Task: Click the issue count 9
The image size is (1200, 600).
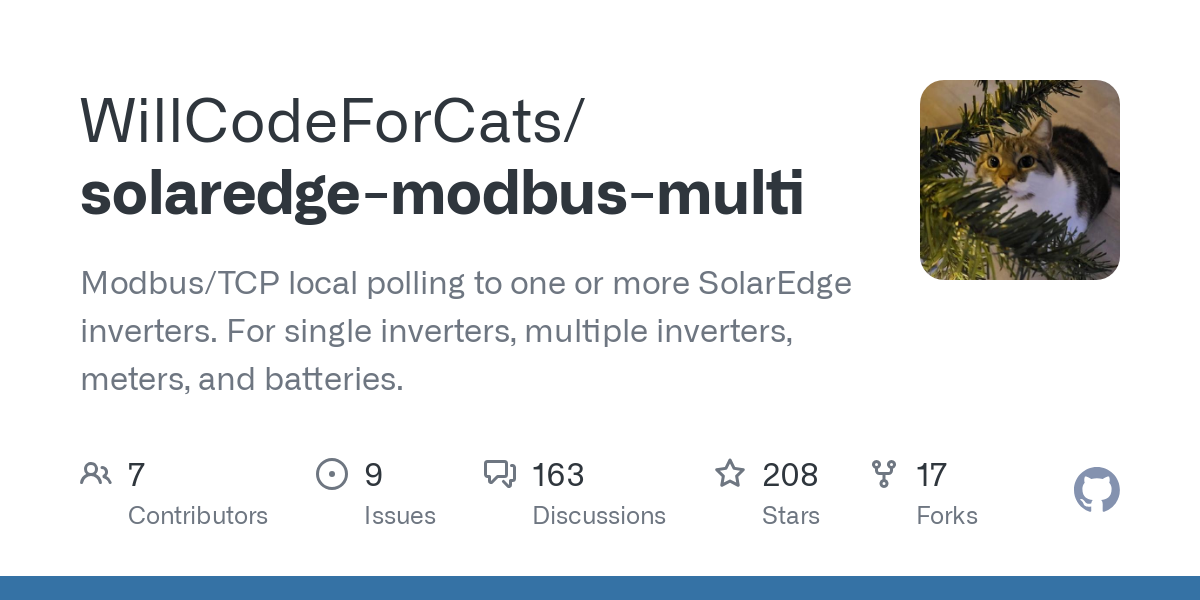Action: pos(373,475)
